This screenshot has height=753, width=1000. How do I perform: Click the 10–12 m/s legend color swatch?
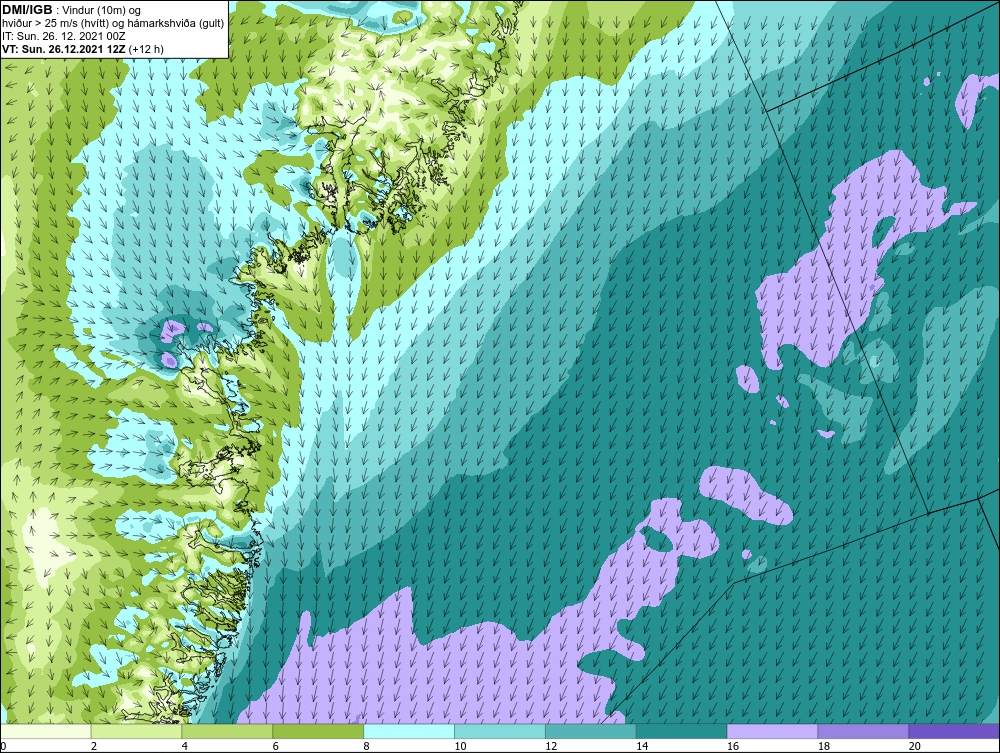(x=499, y=731)
